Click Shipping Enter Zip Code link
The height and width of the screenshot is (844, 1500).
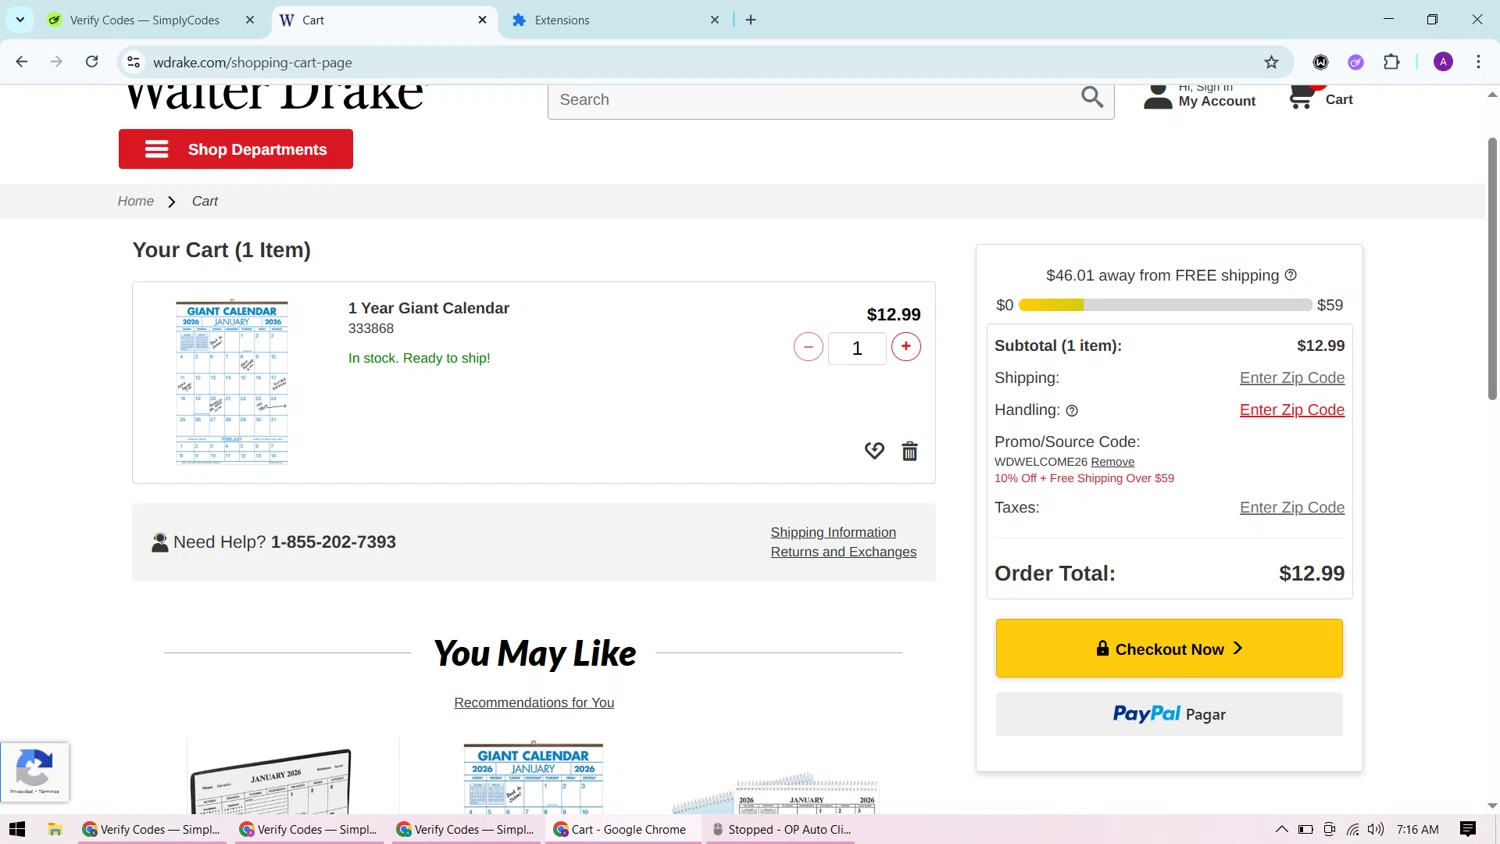coord(1292,378)
